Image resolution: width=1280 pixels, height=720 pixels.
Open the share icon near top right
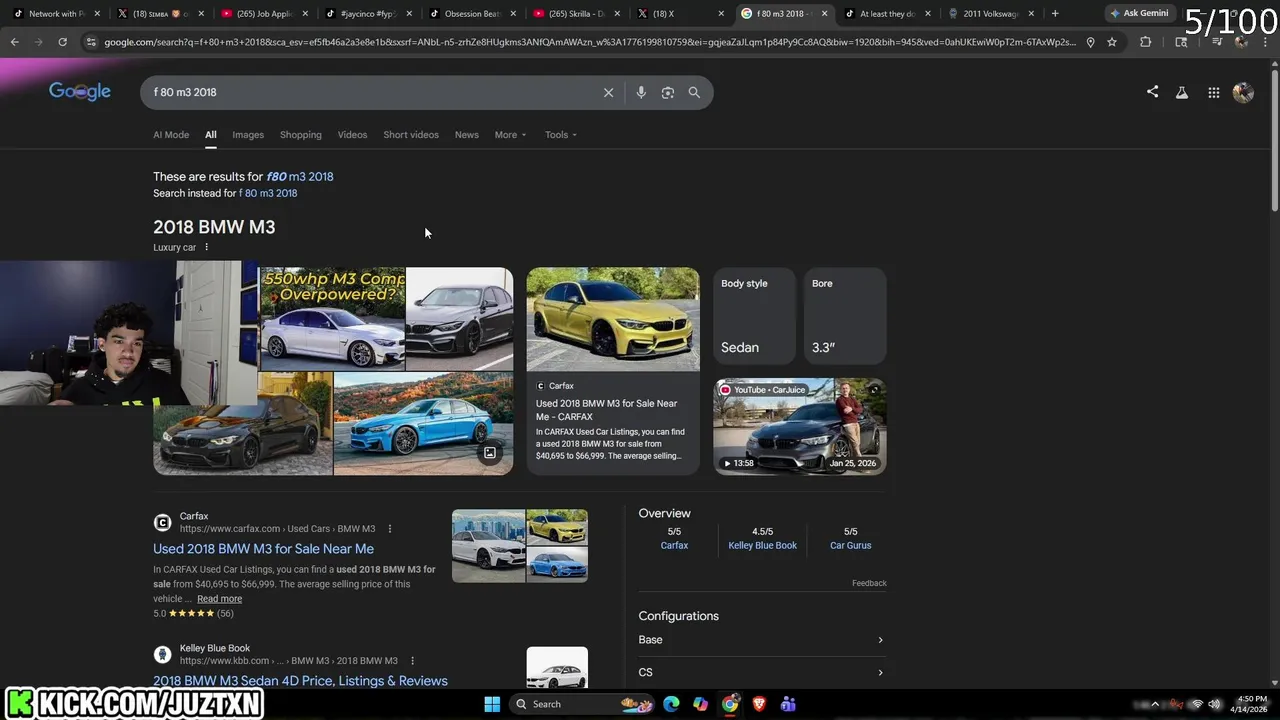click(x=1152, y=92)
